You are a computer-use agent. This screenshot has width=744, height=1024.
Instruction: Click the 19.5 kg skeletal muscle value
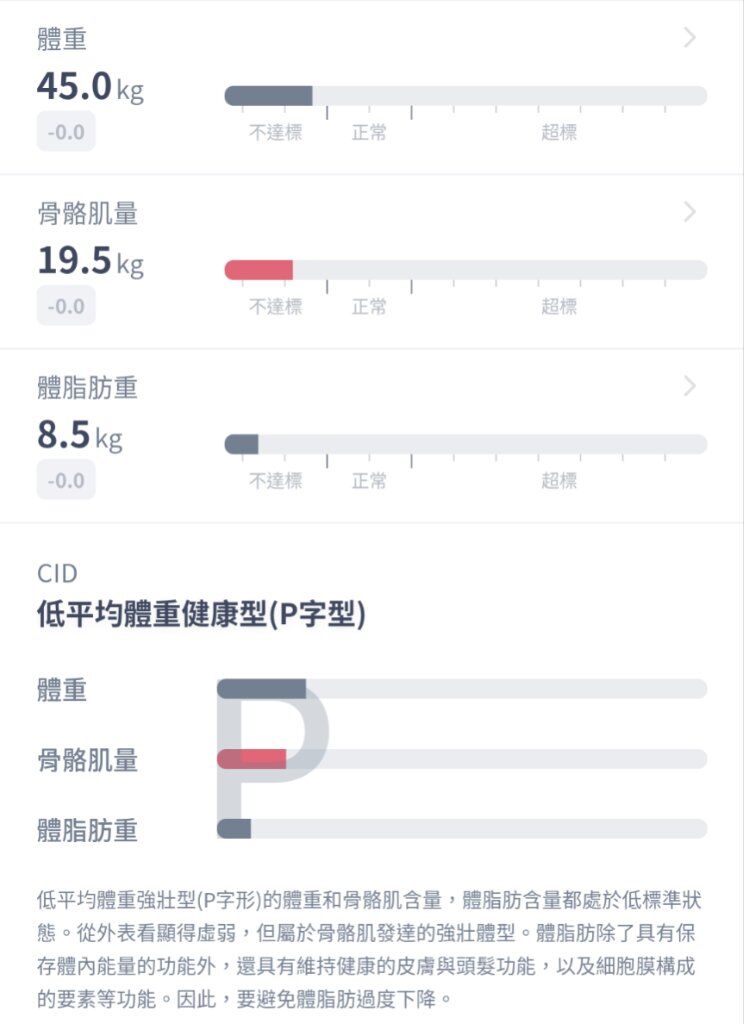tap(90, 261)
